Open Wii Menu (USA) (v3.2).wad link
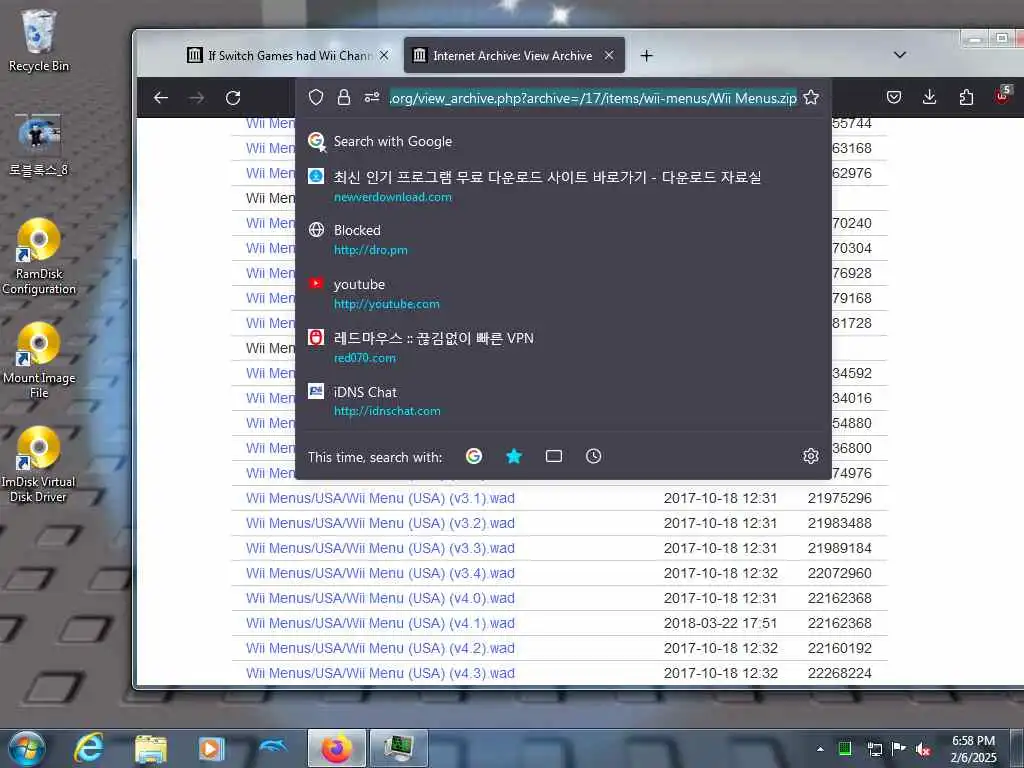Screen dimensions: 1024x768 [x=380, y=523]
